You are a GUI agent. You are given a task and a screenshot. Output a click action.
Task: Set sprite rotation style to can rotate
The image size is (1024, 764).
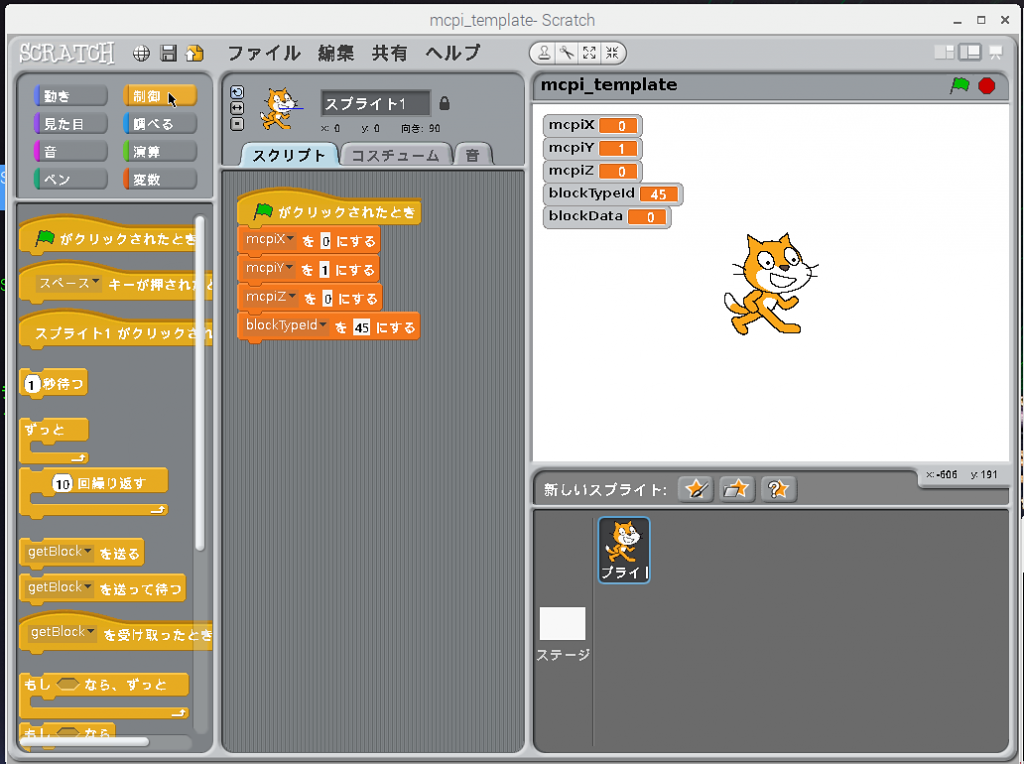pyautogui.click(x=237, y=92)
